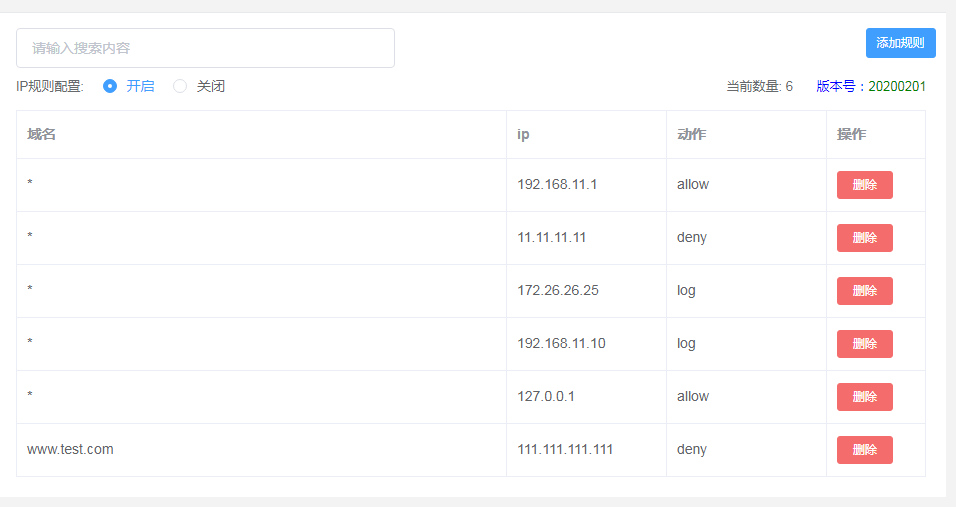The width and height of the screenshot is (956, 507).
Task: Delete the 192.168.11.10 log rule
Action: (865, 344)
